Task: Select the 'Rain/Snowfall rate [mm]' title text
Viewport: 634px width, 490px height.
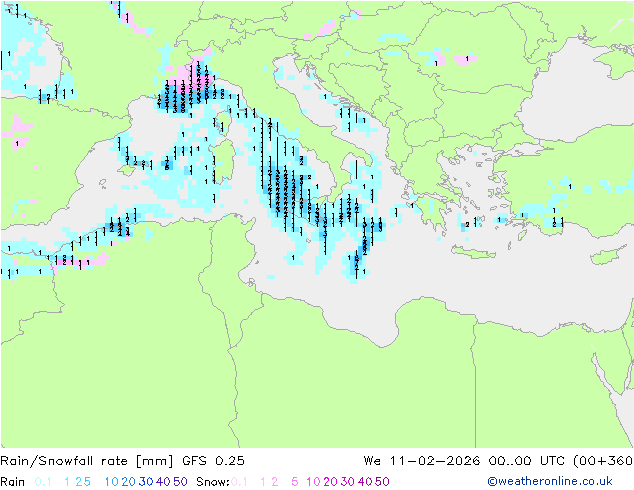Action: click(87, 461)
